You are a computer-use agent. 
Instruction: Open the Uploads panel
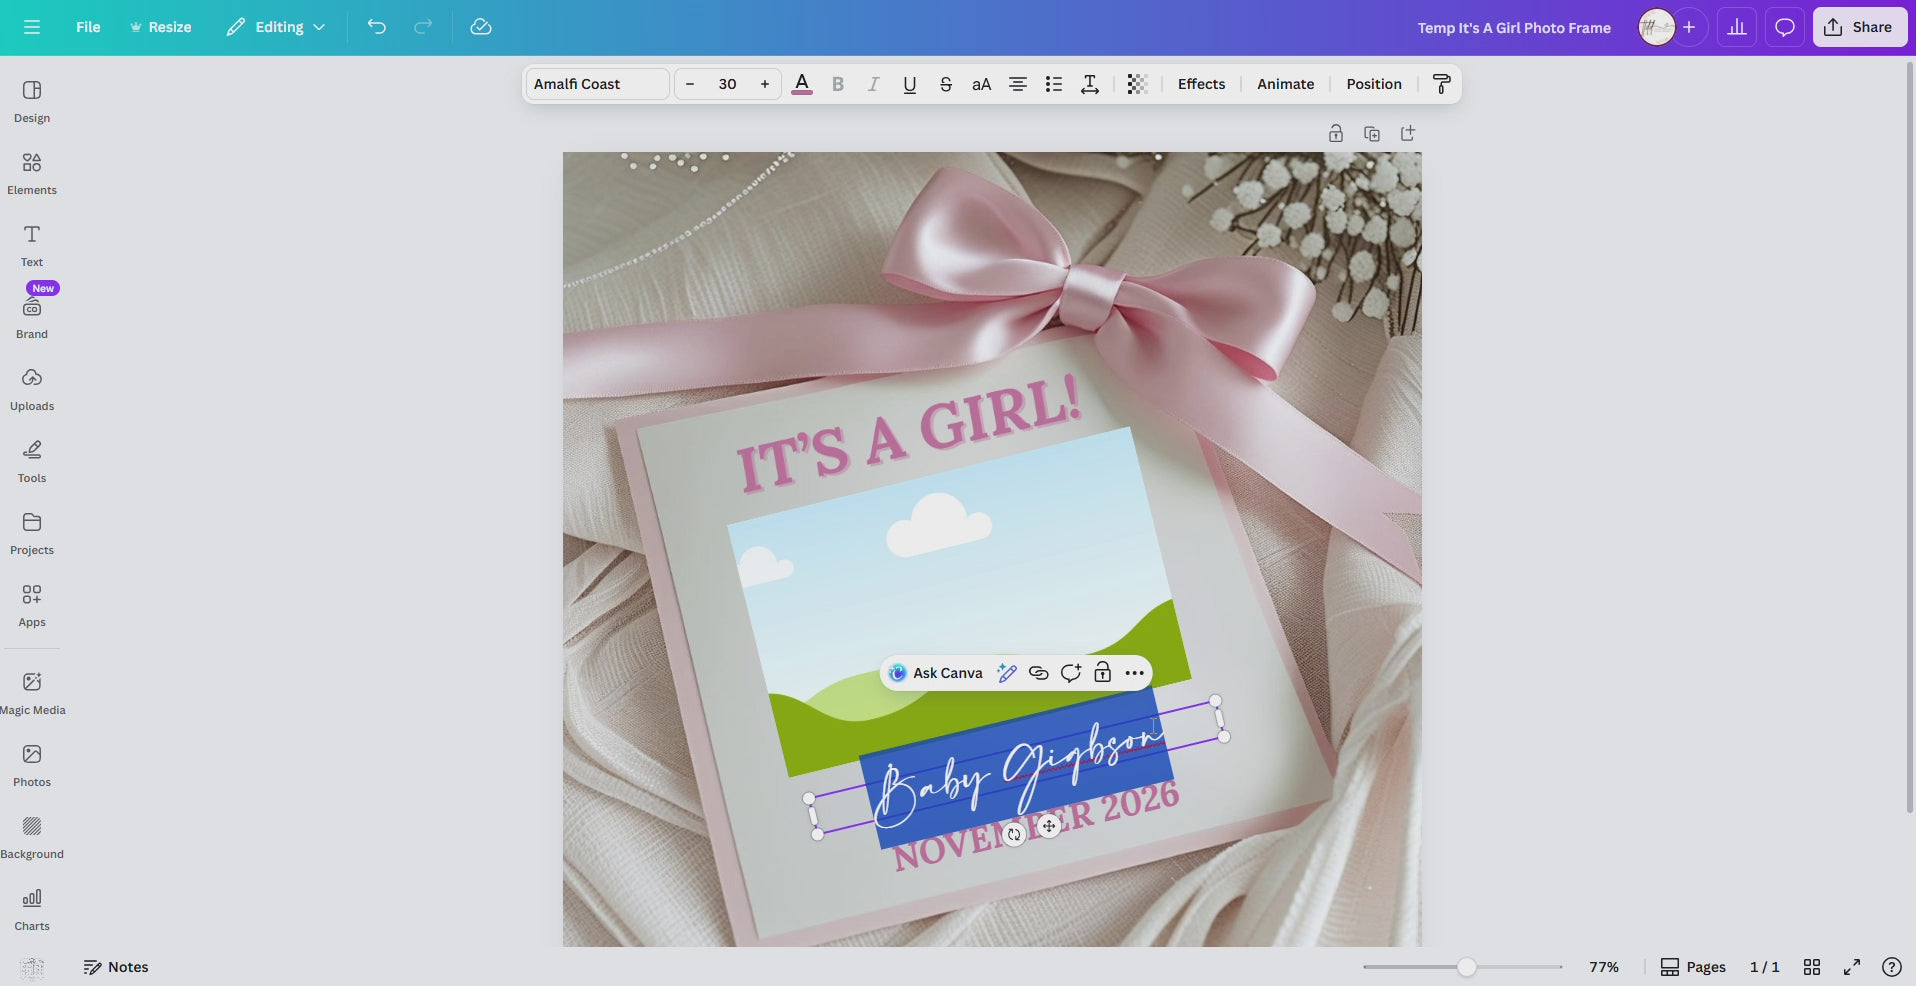tap(31, 388)
